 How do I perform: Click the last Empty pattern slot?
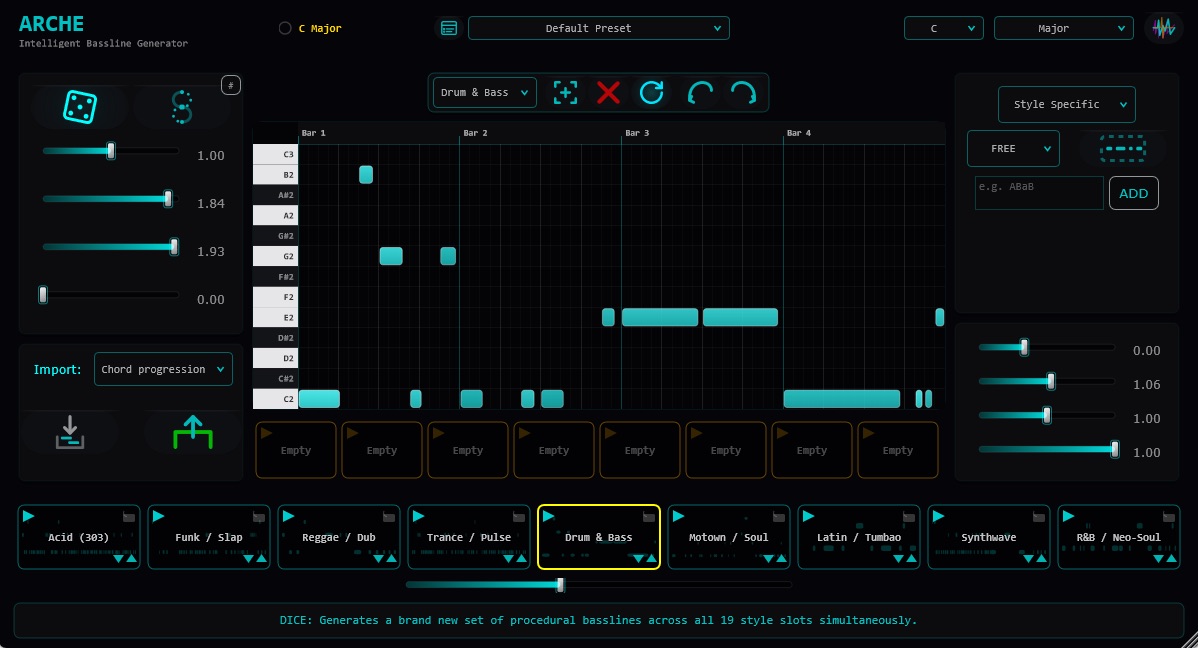tap(898, 450)
